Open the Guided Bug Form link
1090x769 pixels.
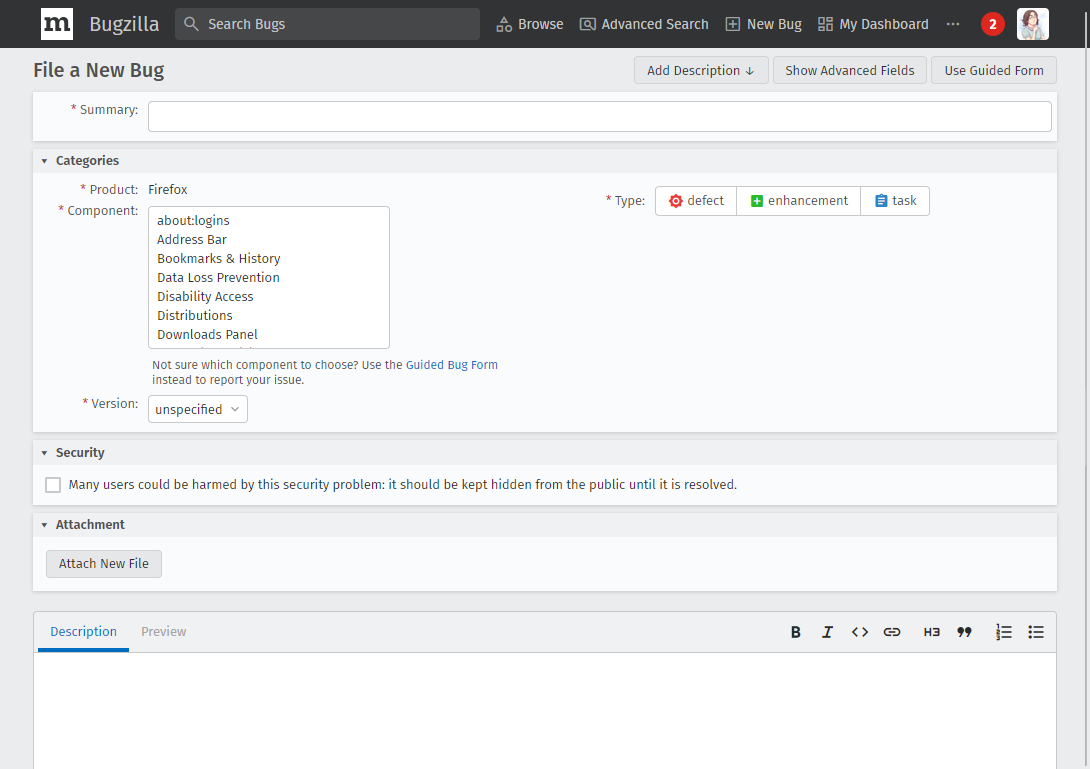(x=451, y=365)
